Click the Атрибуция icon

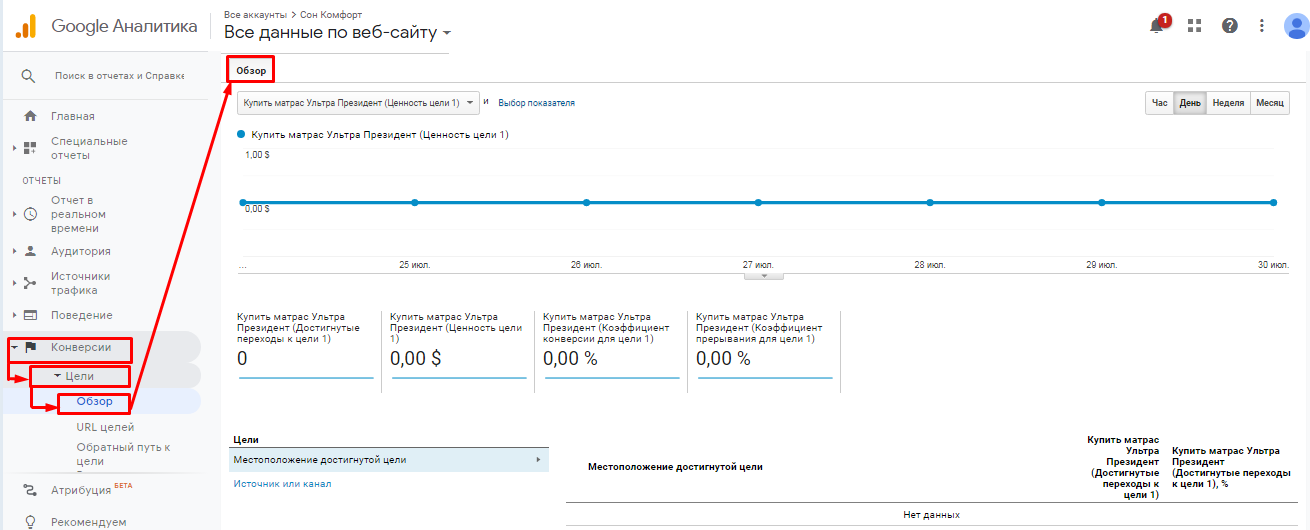coord(30,490)
